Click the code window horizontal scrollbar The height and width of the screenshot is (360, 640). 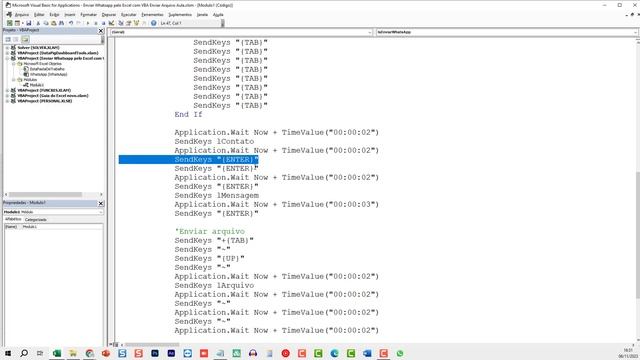(152, 345)
